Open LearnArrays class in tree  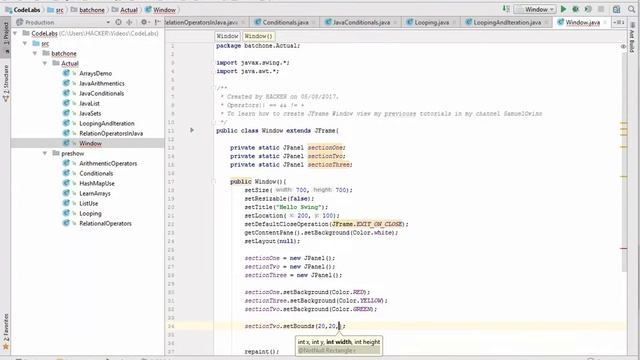[x=95, y=193]
